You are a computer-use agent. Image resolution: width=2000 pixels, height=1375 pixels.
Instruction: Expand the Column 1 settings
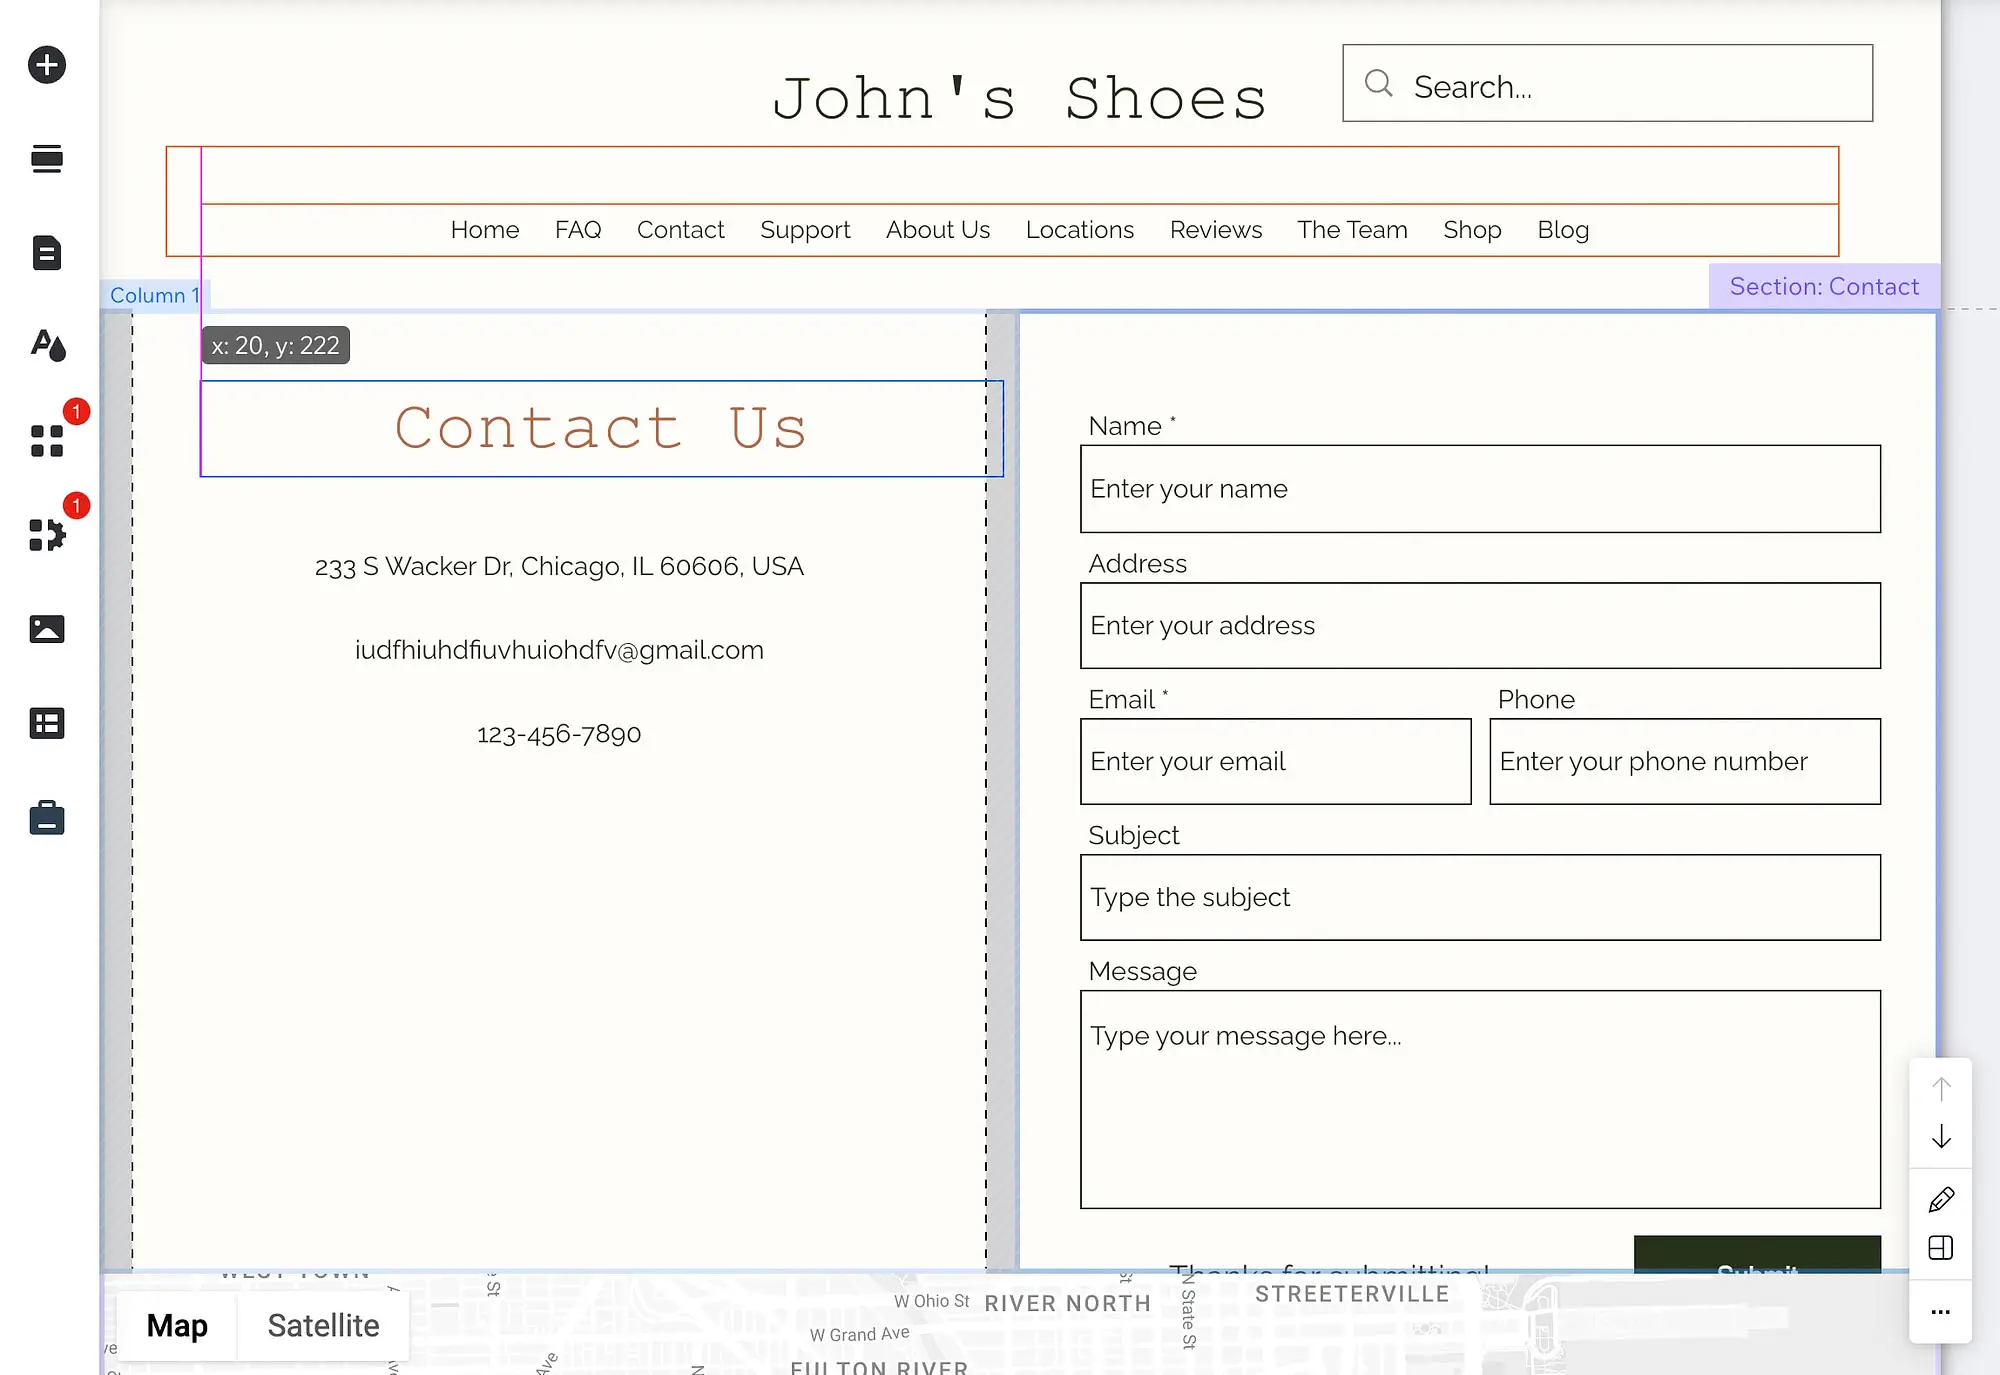pos(152,295)
